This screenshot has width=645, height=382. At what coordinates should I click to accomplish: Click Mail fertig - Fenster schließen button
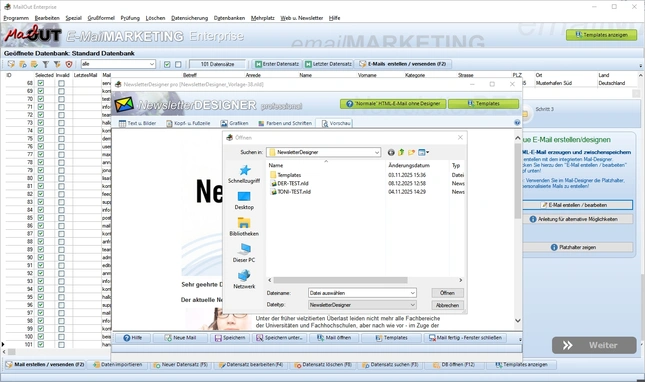(x=465, y=338)
